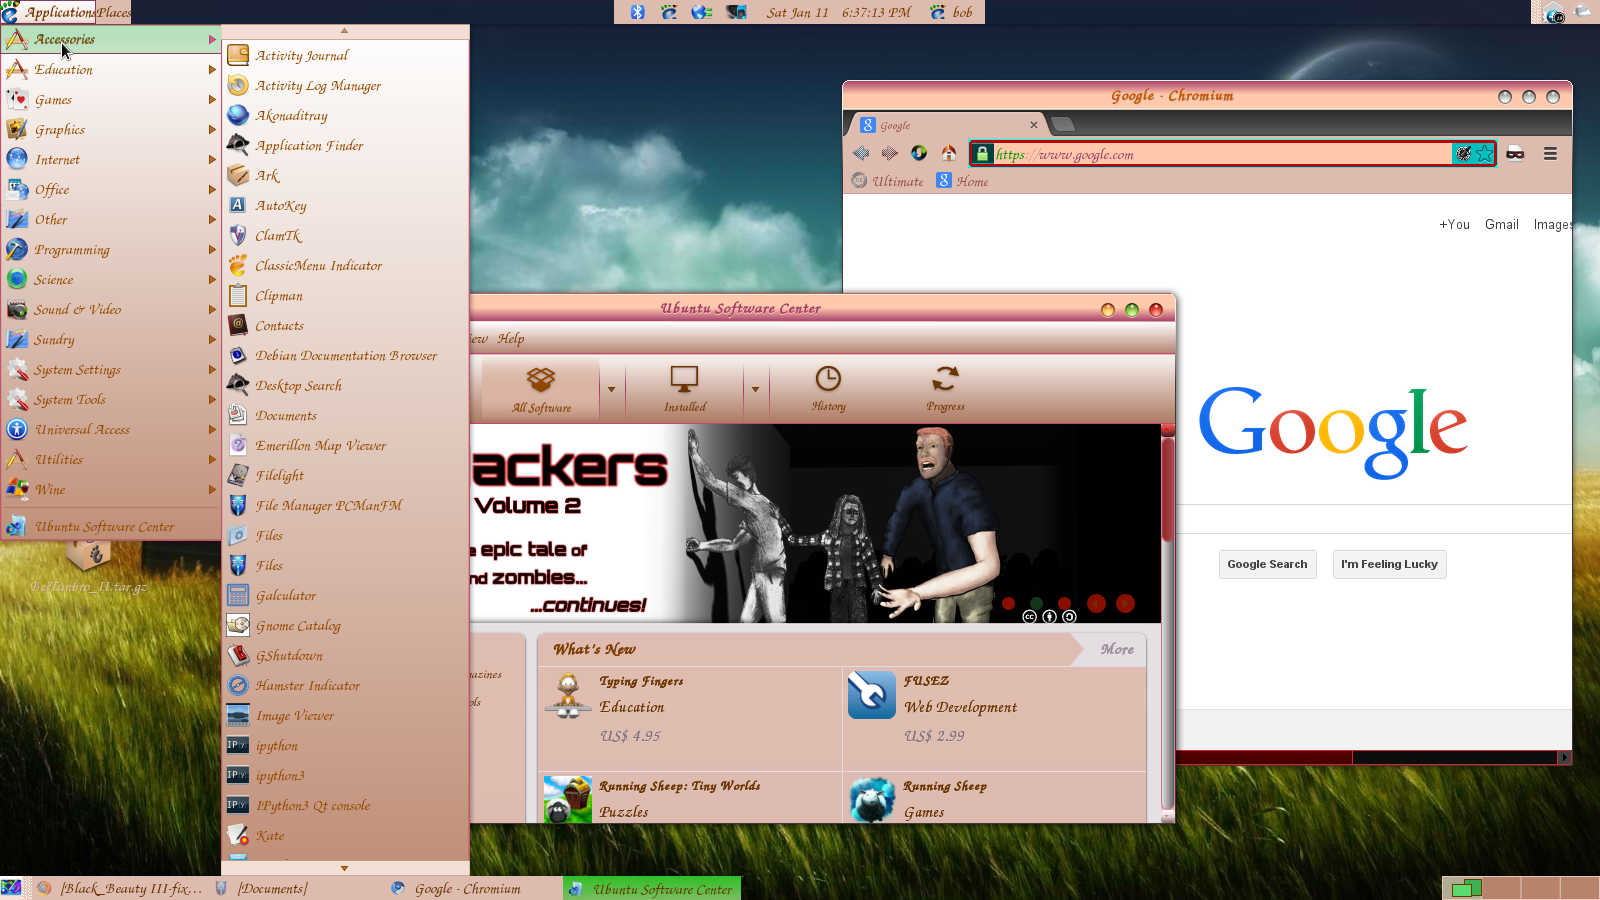
Task: Open Clipman clipboard manager entry
Action: [345, 296]
